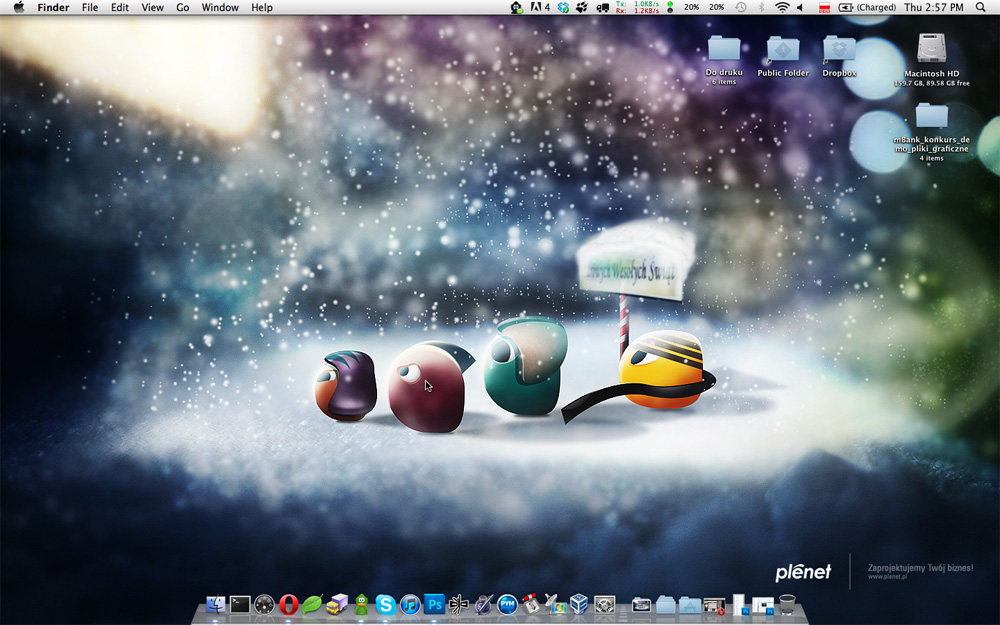This screenshot has width=1000, height=625.
Task: Launch Adium green duck icon
Action: coord(361,603)
